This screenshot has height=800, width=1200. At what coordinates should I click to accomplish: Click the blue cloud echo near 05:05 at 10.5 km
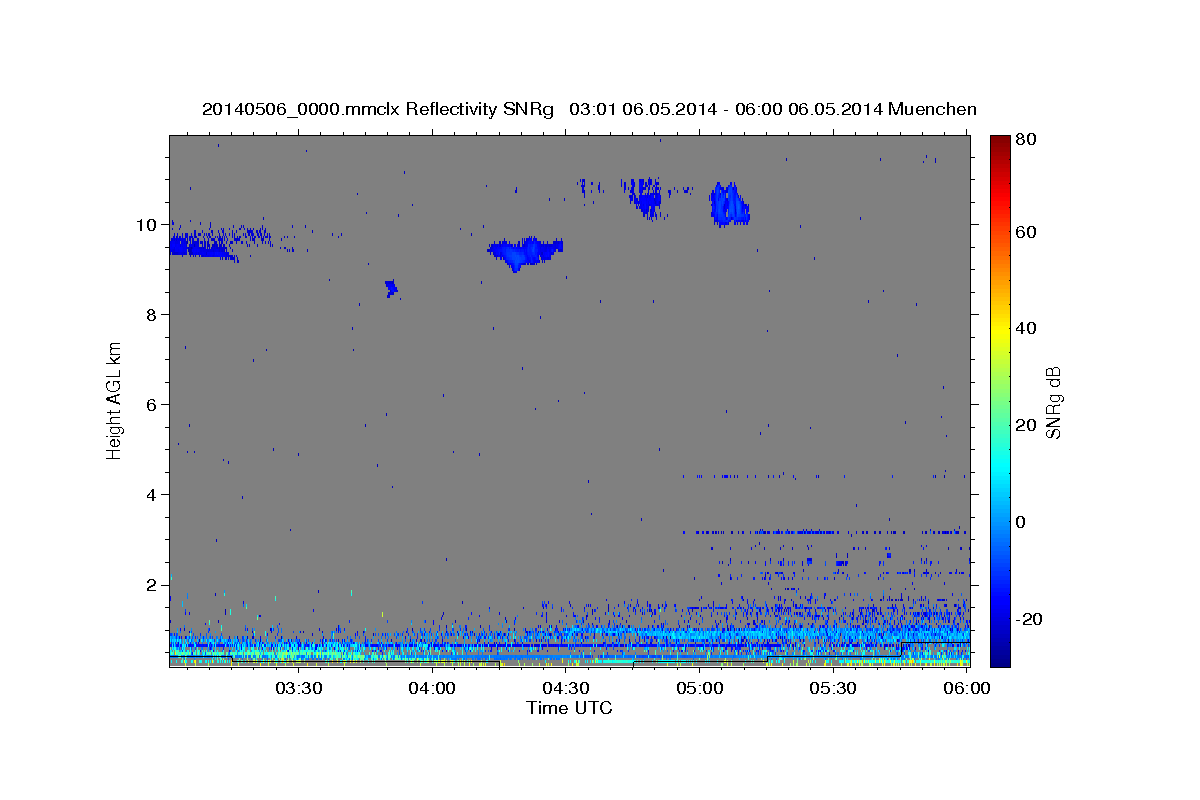(730, 205)
